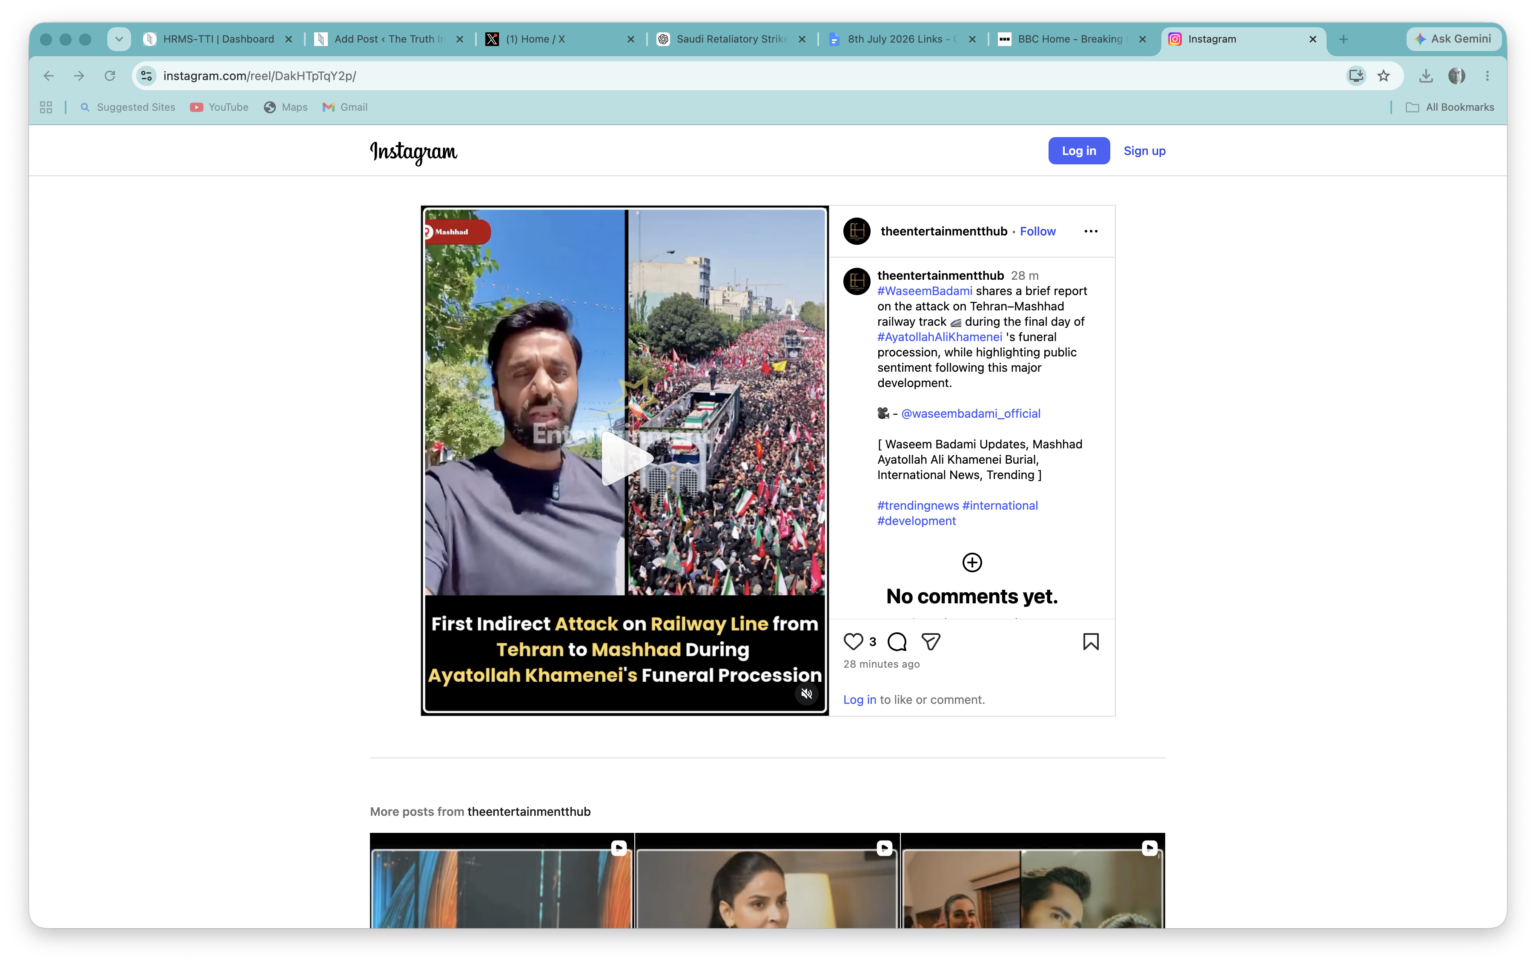Viewport: 1536px width, 964px height.
Task: Open theentertainmenthub link in More posts
Action: point(529,812)
